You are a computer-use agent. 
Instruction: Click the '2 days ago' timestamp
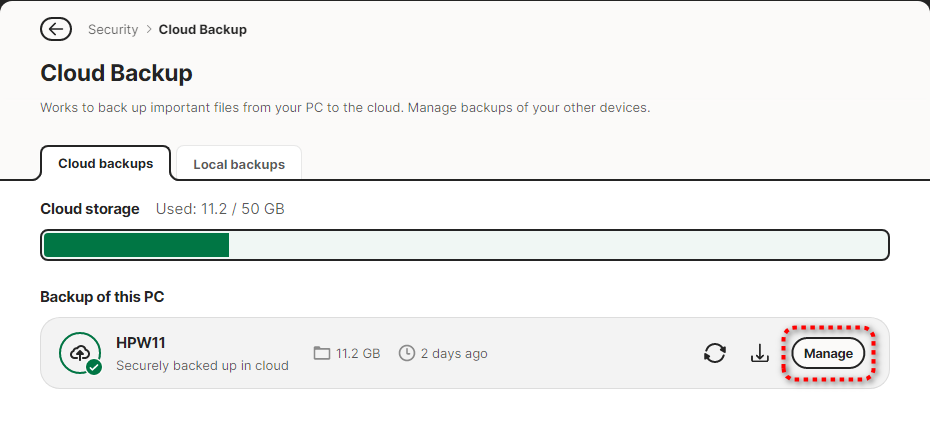coord(454,353)
